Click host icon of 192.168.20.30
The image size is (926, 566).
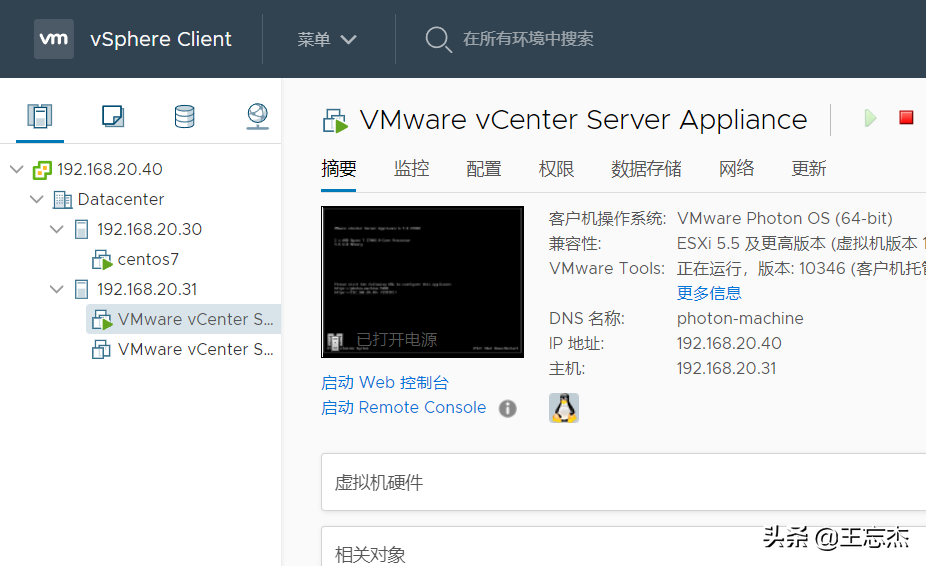coord(81,229)
